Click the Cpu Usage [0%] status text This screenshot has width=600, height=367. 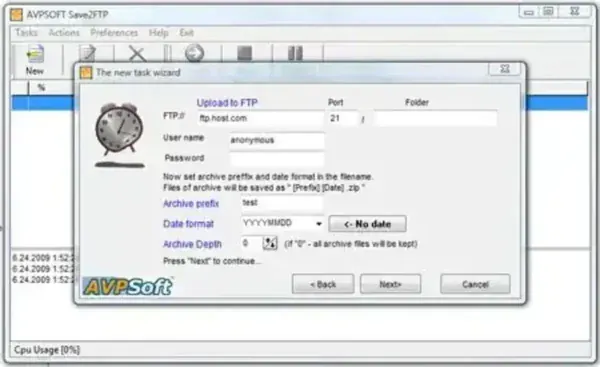pyautogui.click(x=47, y=350)
